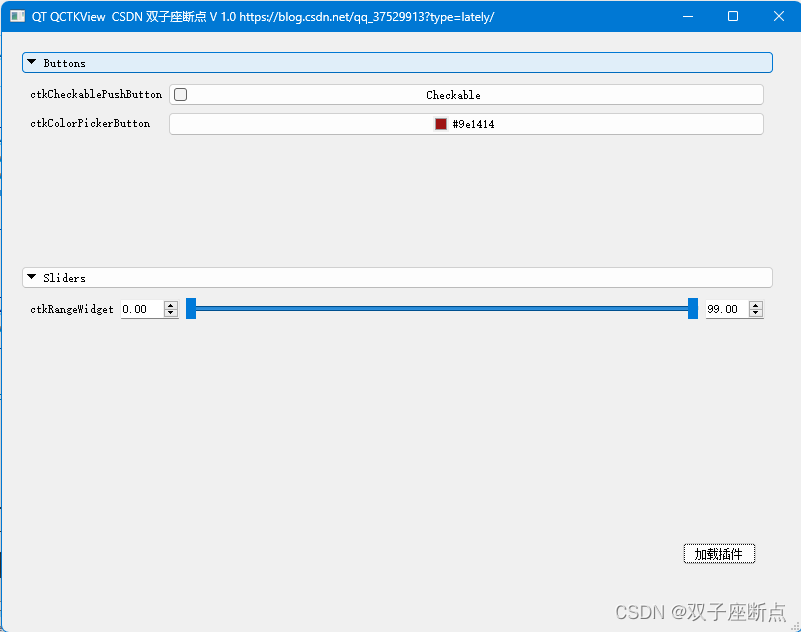
Task: Click the down arrow on the 99.00 spinbox
Action: pyautogui.click(x=756, y=313)
